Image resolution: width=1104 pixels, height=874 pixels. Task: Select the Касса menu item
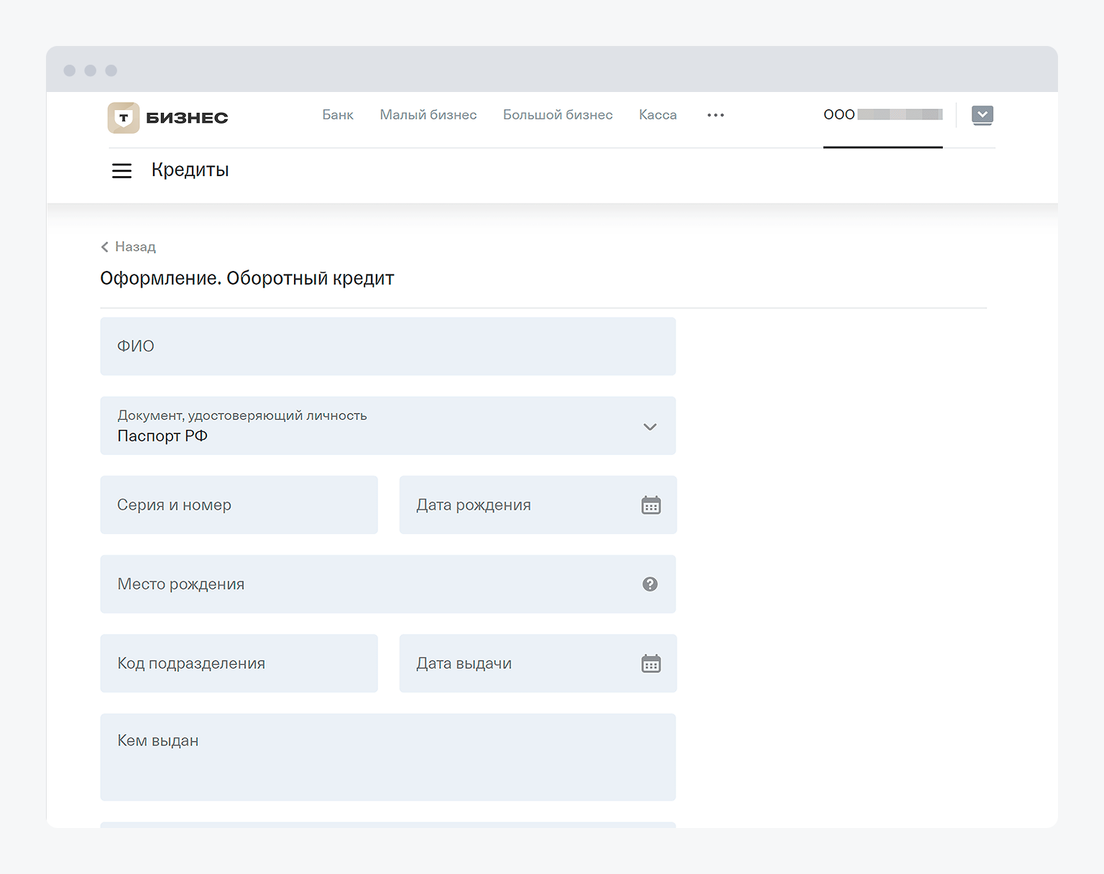point(658,115)
